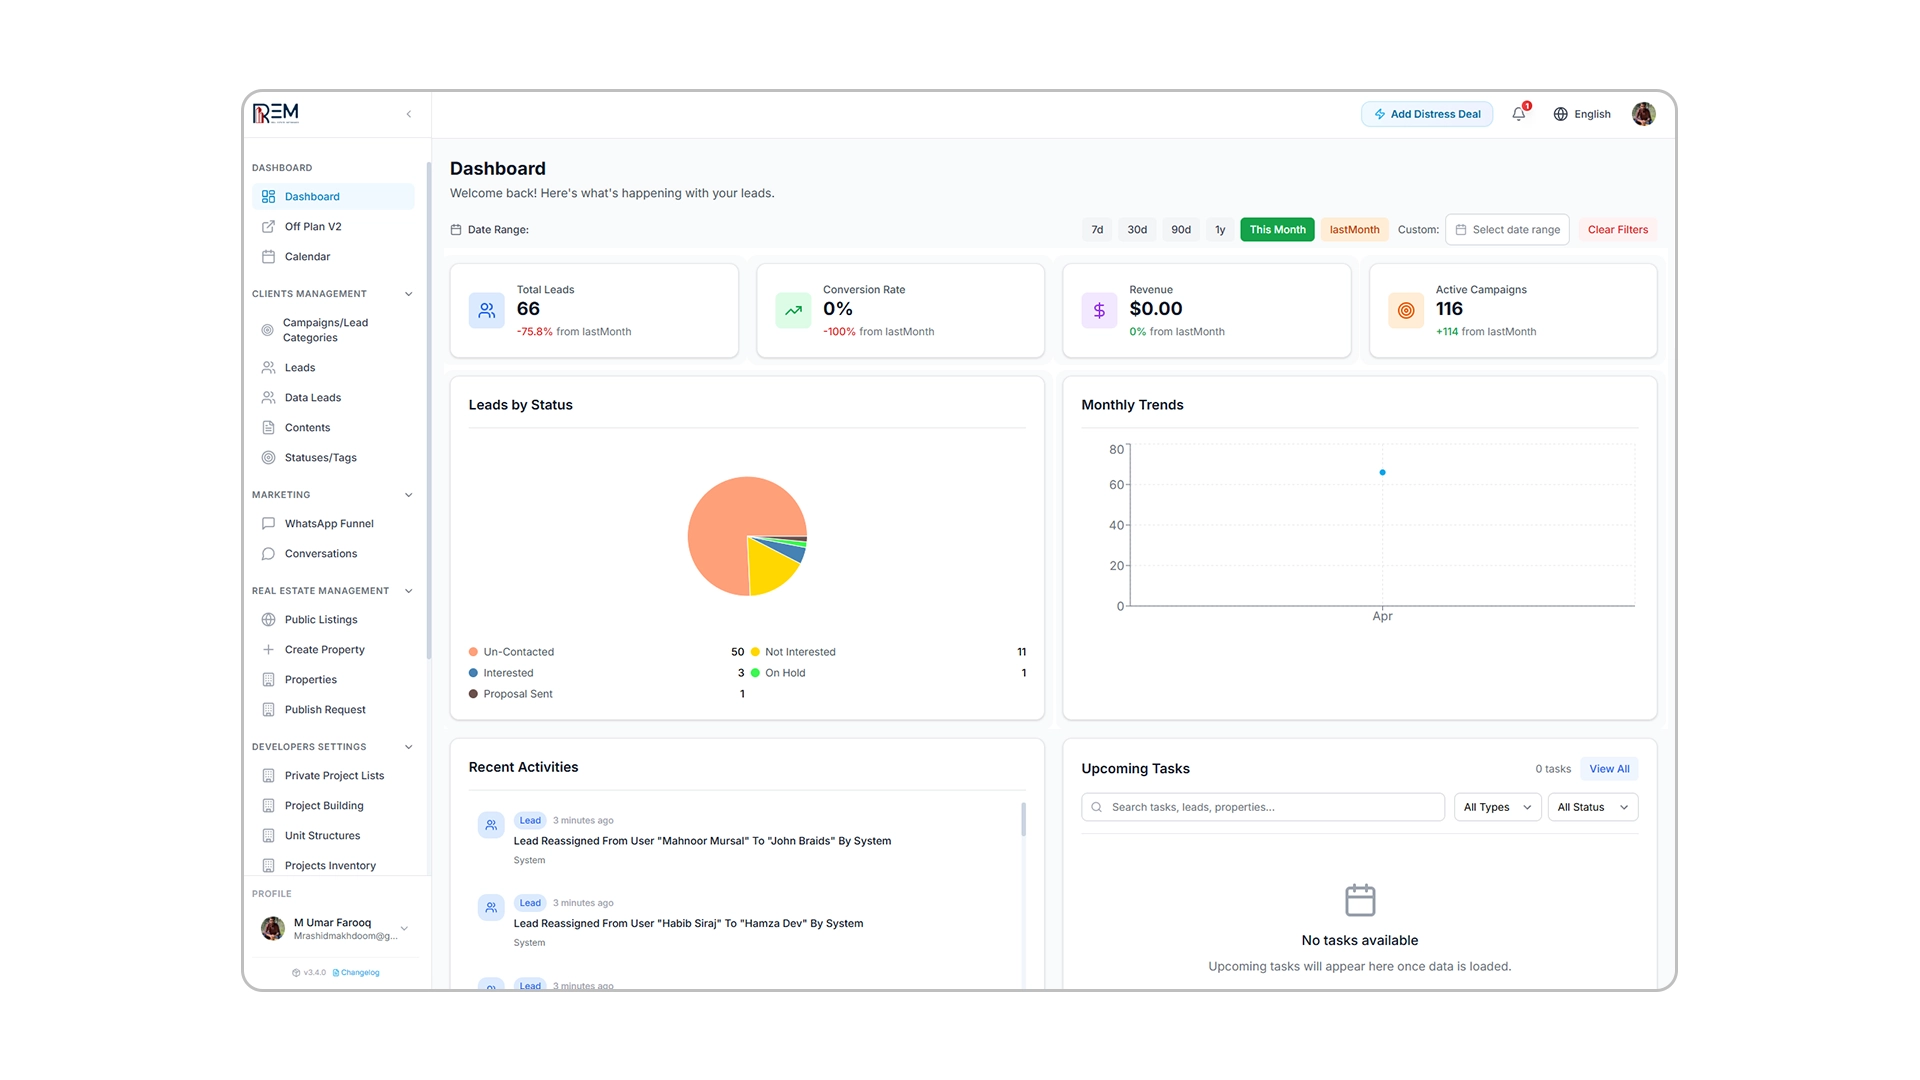Open Properties page in sidebar
Image resolution: width=1920 pixels, height=1080 pixels.
click(x=334, y=680)
